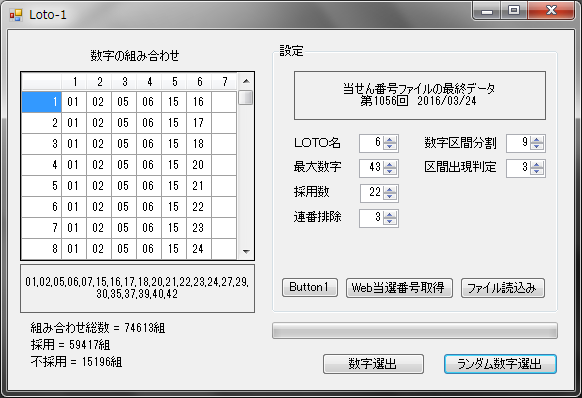
Task: Click cell 18 in grid row 3
Action: point(199,144)
